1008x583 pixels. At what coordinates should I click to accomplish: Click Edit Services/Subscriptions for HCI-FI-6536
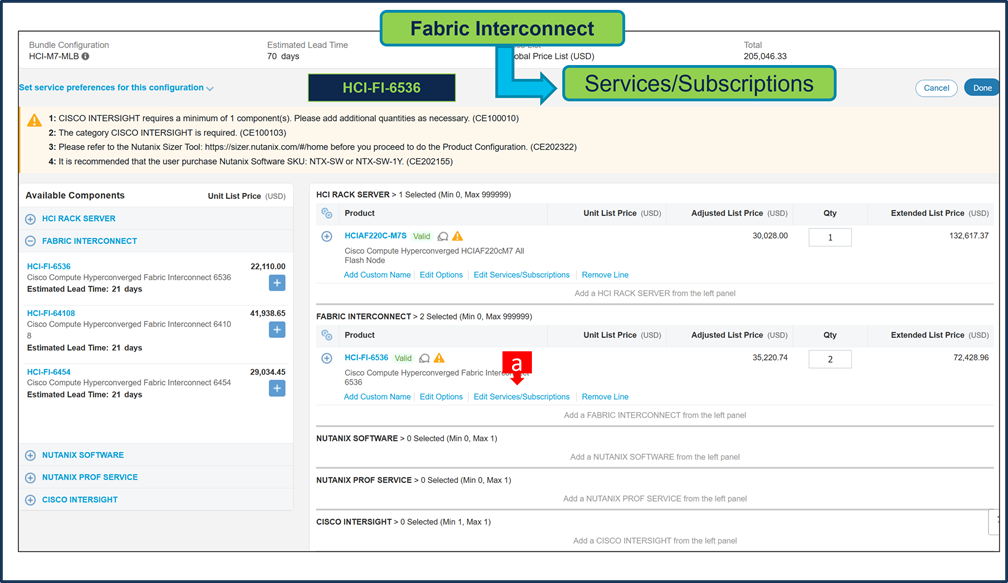(521, 397)
